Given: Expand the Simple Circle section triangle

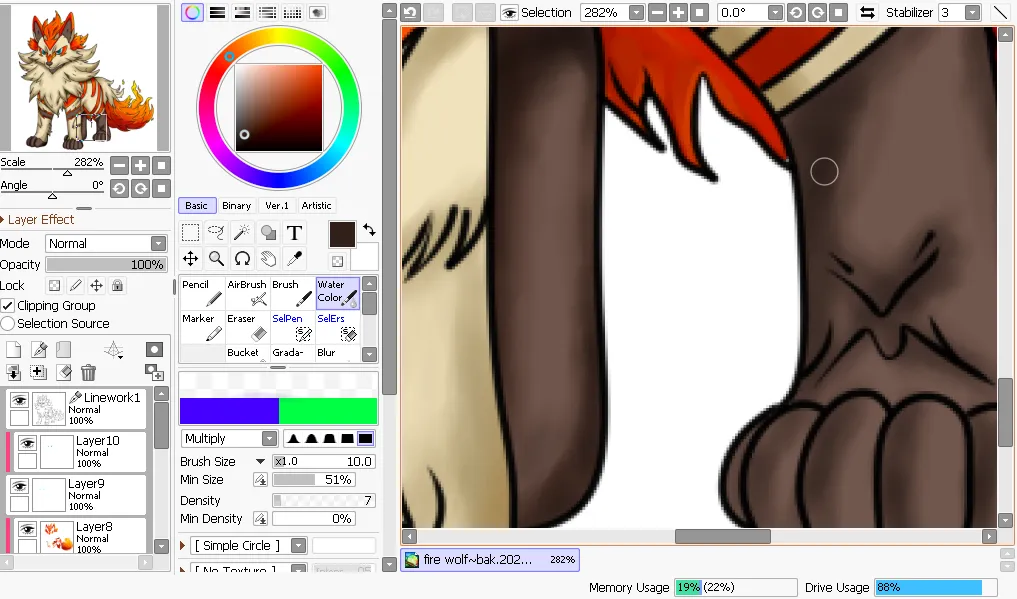Looking at the screenshot, I should tap(183, 546).
